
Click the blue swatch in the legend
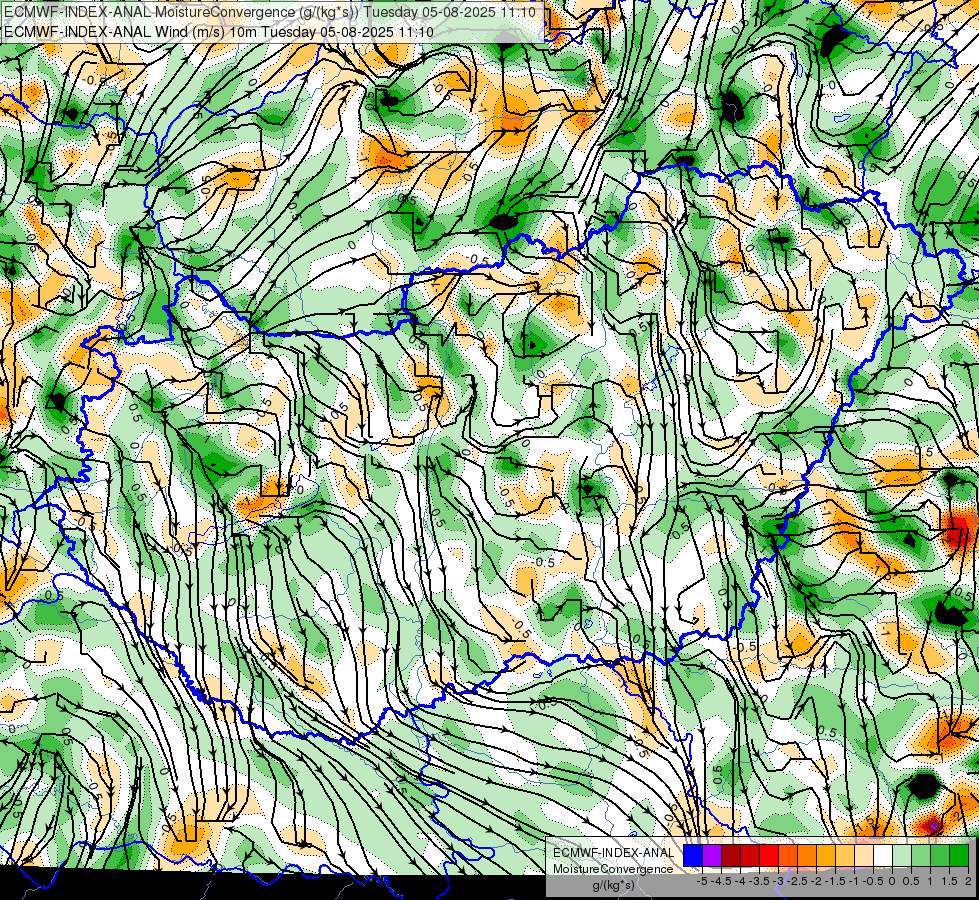[x=693, y=856]
